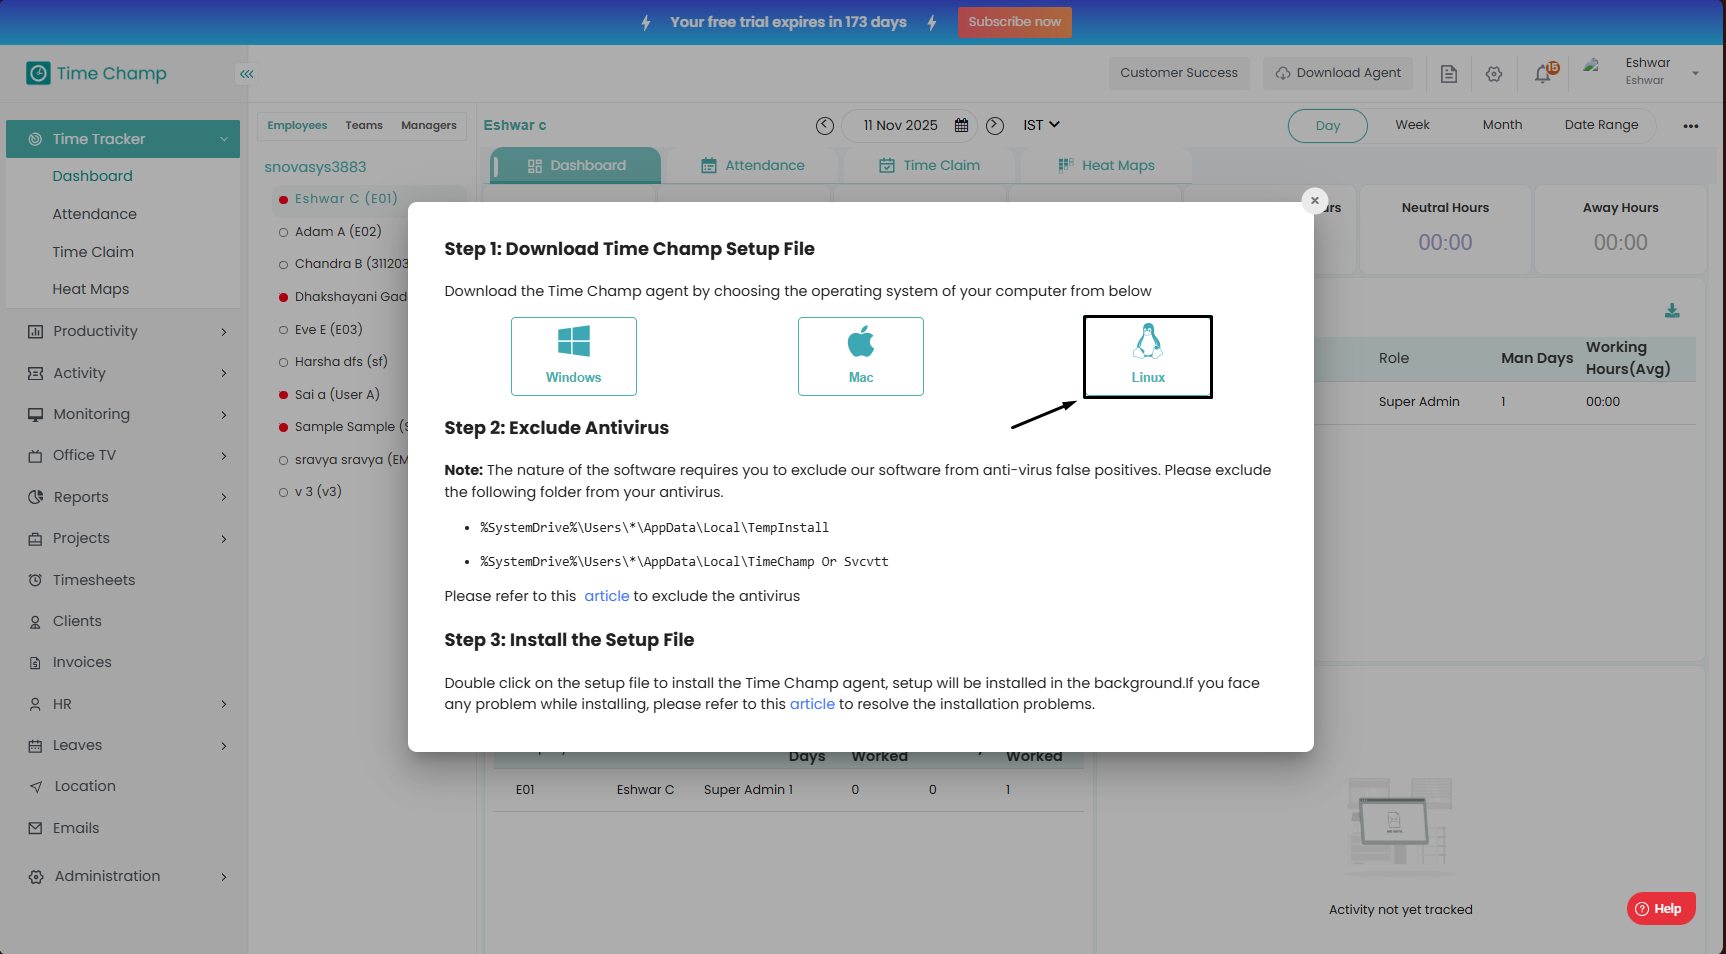Click the download icon above the table

1672,311
